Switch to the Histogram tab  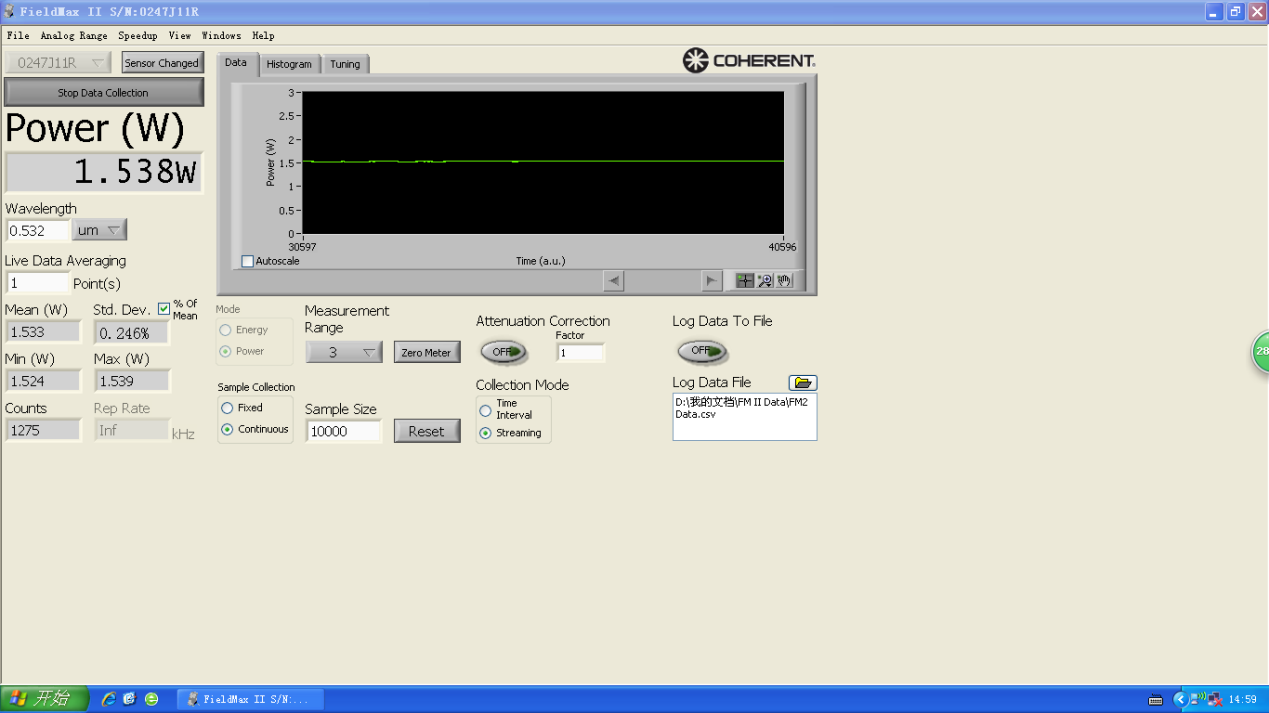click(x=289, y=64)
